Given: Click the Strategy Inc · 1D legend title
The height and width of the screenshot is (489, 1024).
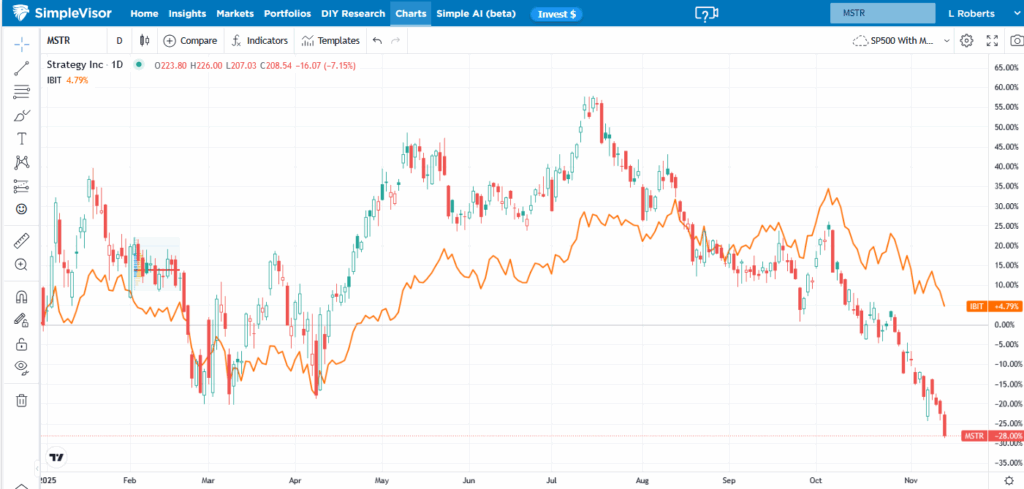Looking at the screenshot, I should click(x=85, y=65).
